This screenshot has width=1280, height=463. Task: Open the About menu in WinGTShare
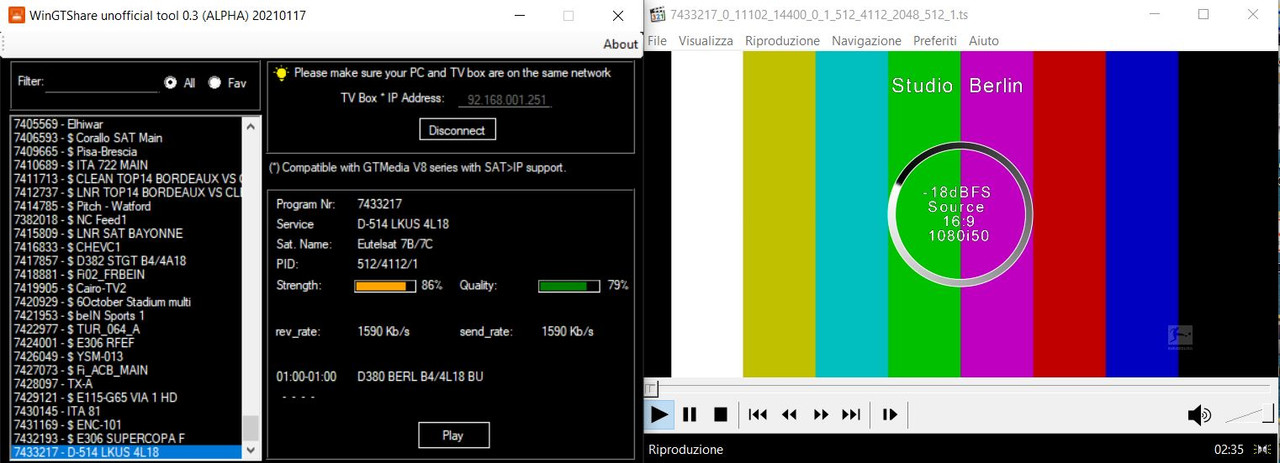(x=620, y=44)
